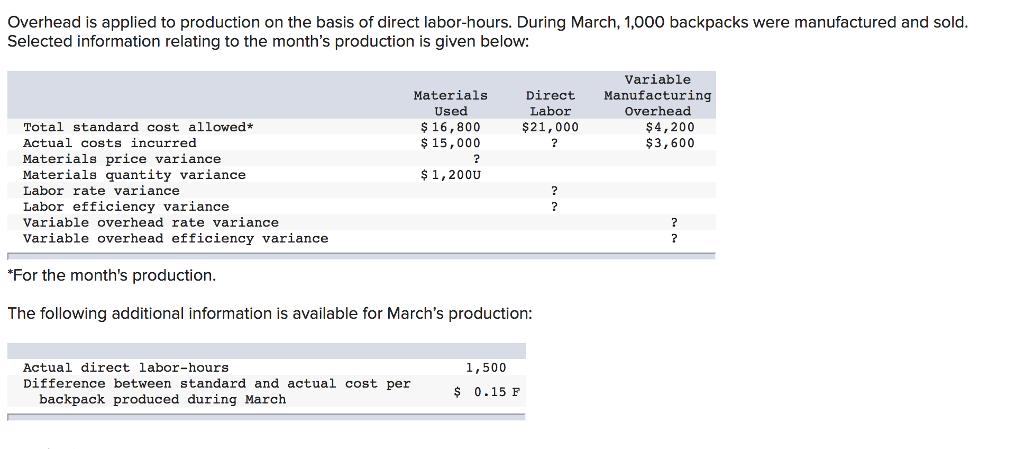Click the Variable Manufacturing Overhead column header
Screen dimensions: 1024x449
pos(658,95)
